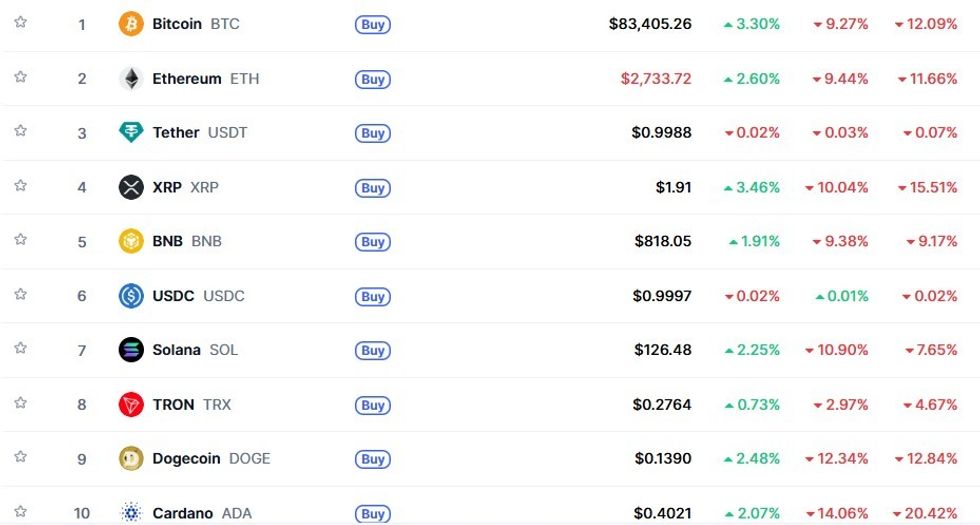Buy Dogecoin using its Buy button
This screenshot has width=980, height=525.
[x=373, y=460]
